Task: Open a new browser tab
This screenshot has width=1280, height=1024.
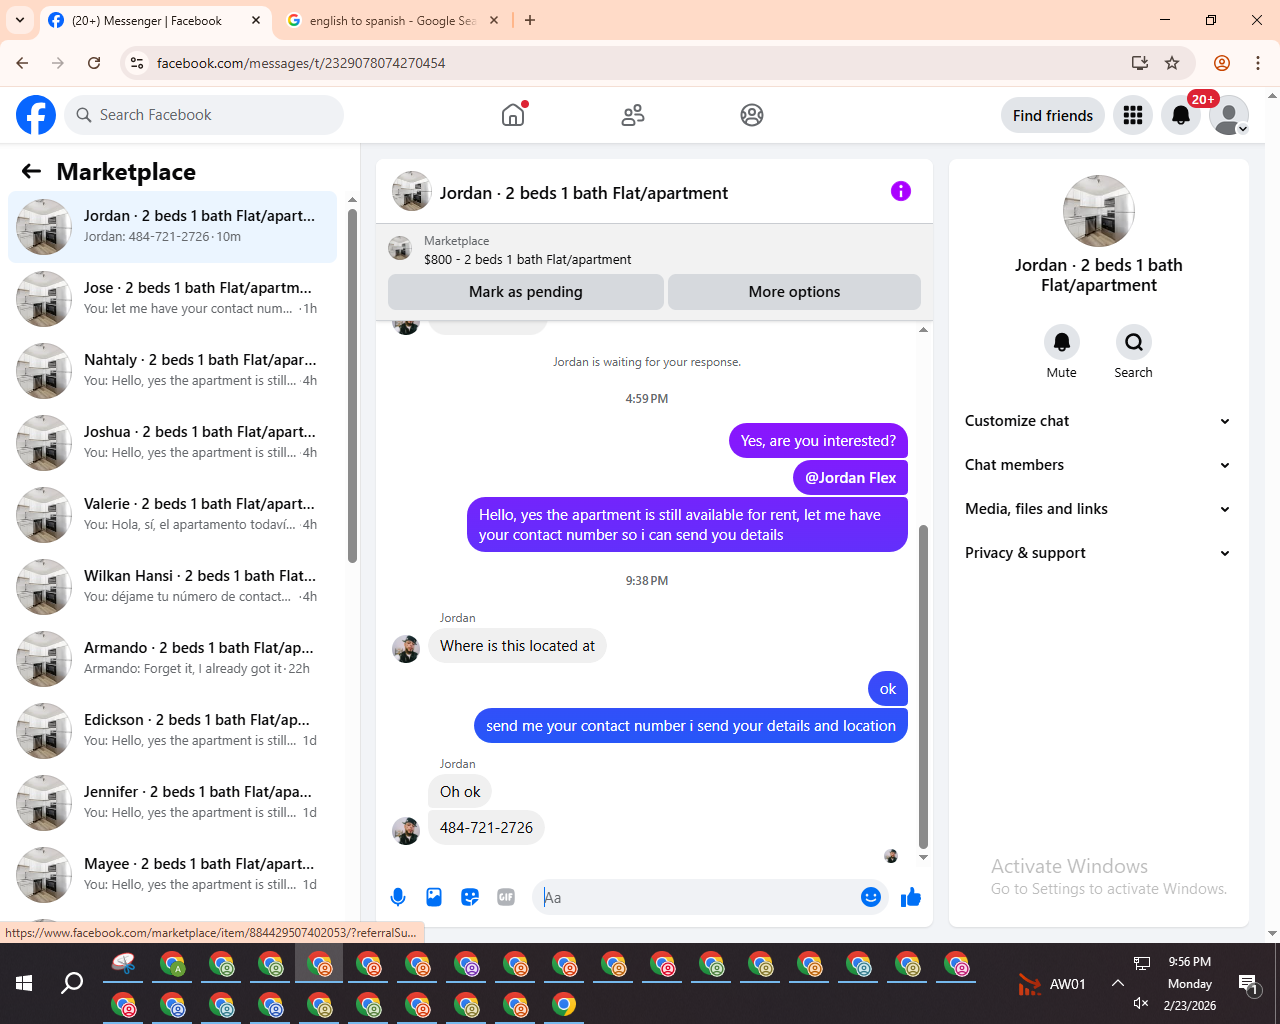Action: (530, 20)
